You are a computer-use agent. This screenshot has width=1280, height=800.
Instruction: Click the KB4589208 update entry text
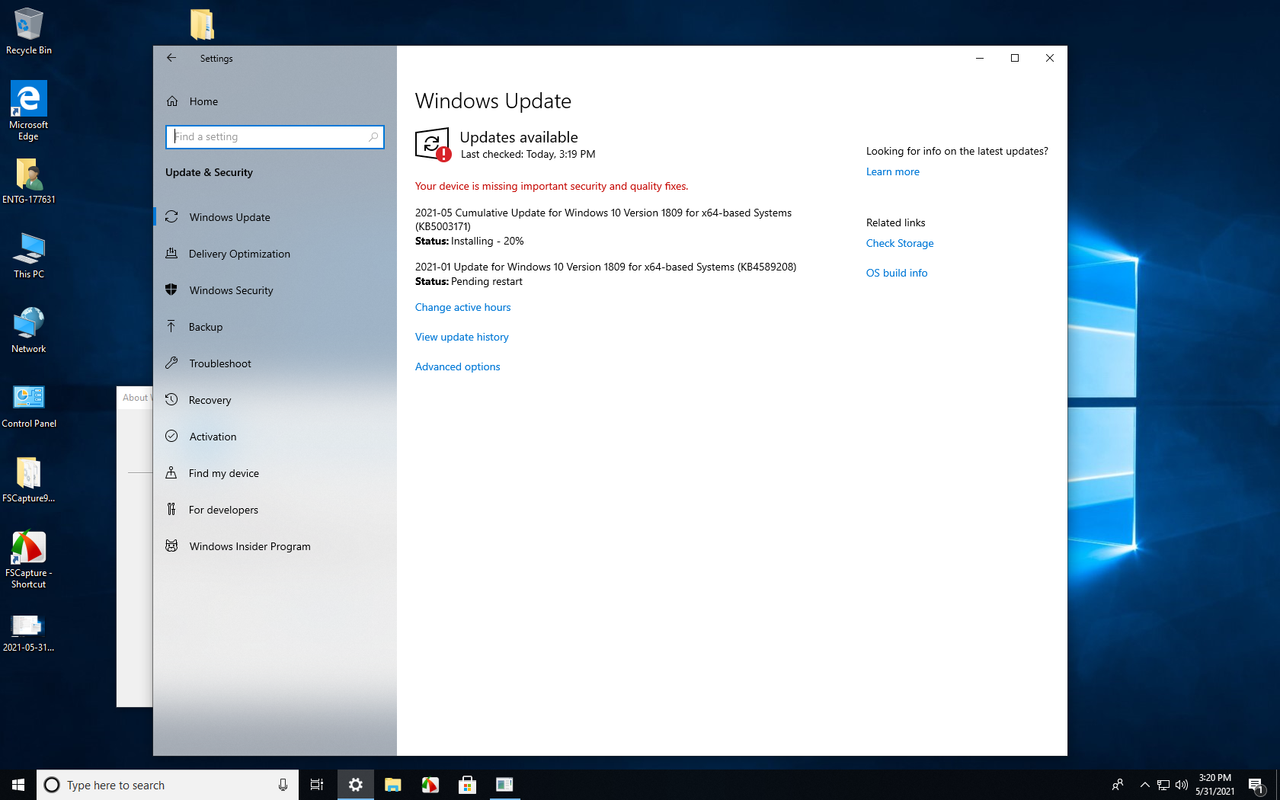pos(606,267)
